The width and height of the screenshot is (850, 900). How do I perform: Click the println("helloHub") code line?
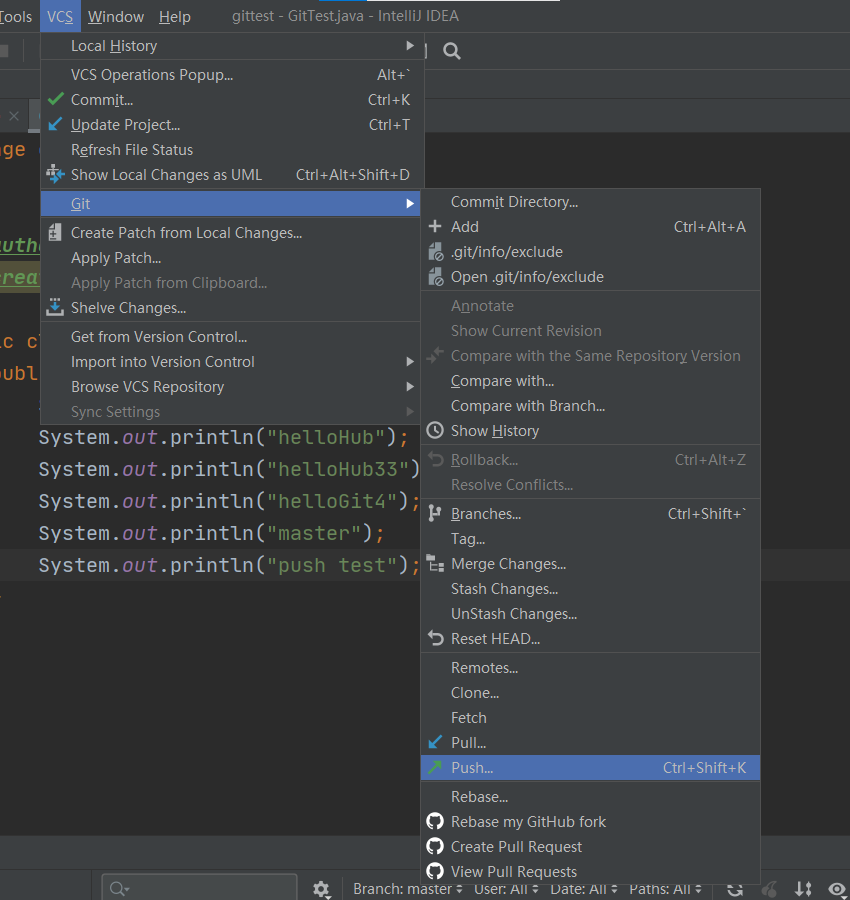pos(223,437)
